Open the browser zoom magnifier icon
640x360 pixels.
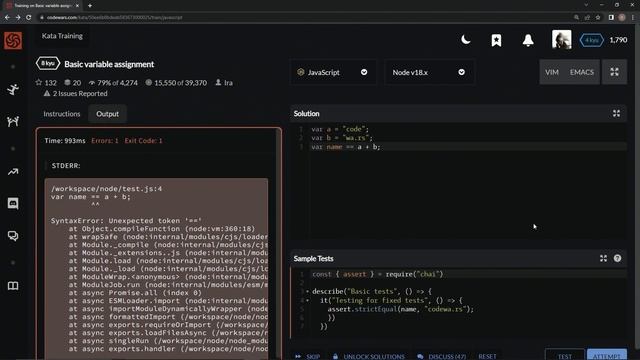click(x=576, y=18)
